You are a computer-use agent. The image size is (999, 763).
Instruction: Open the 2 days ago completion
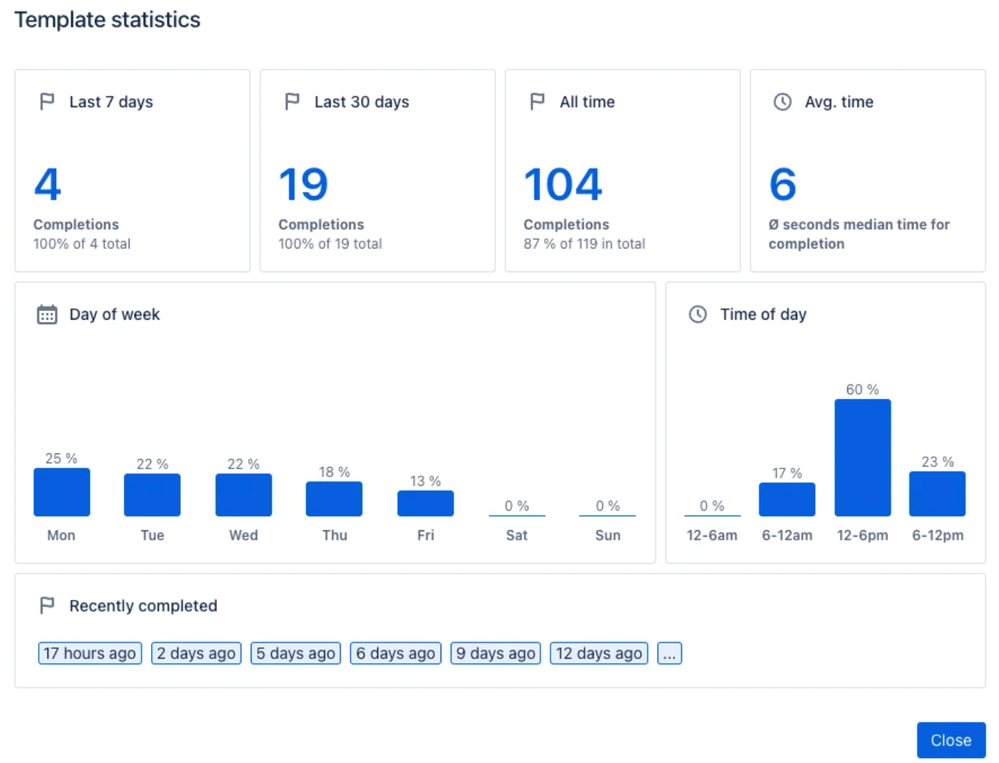click(x=196, y=653)
